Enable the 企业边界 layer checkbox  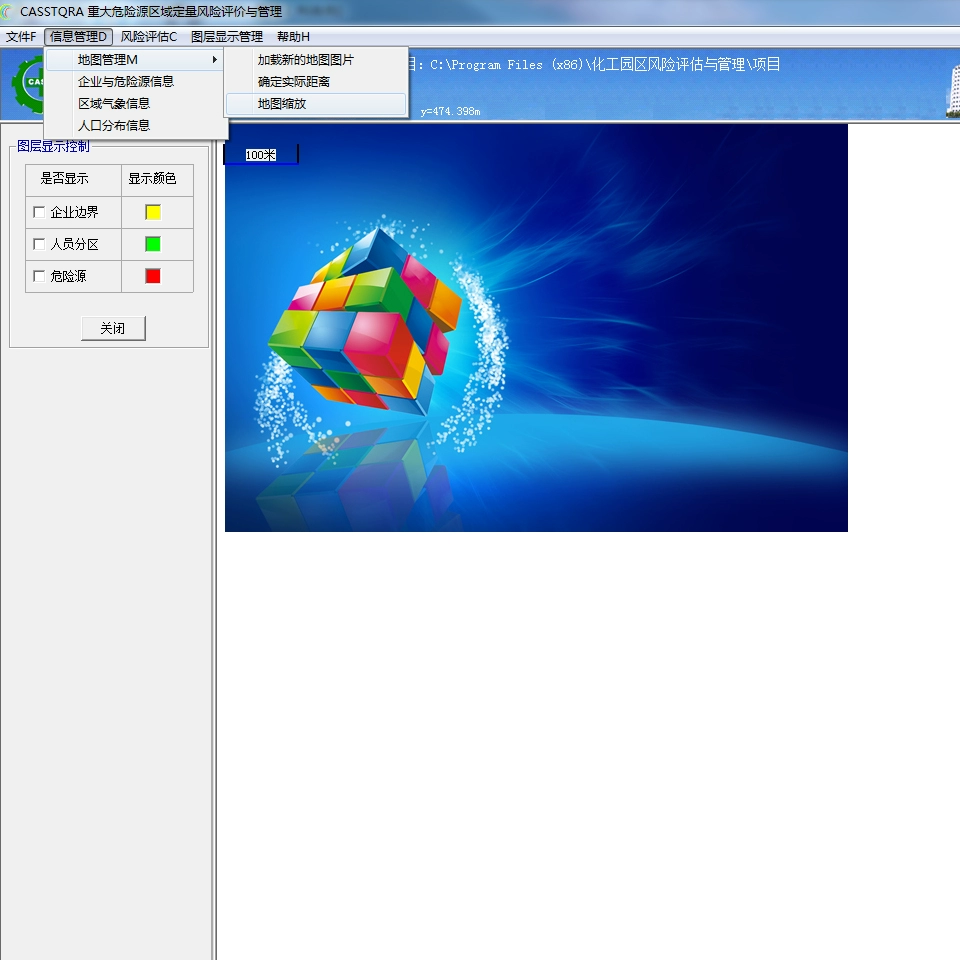(39, 212)
